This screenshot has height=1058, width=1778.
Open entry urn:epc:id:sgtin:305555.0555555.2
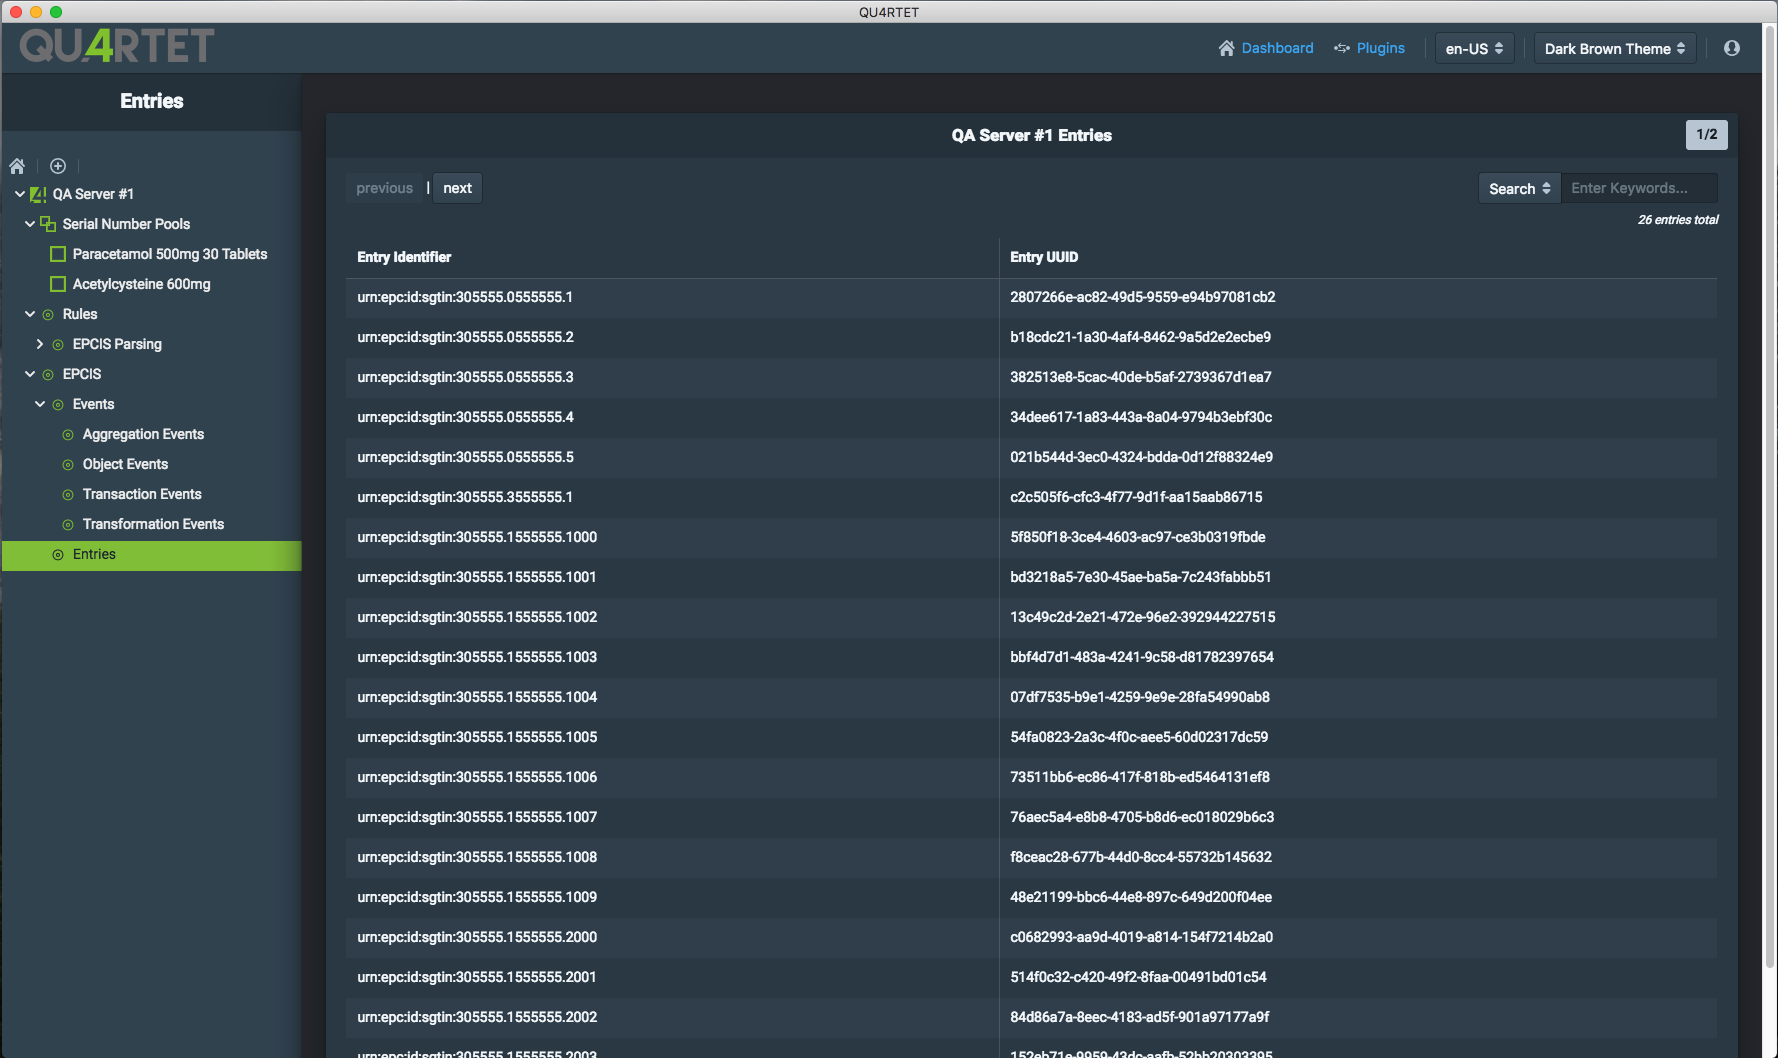[x=465, y=337]
